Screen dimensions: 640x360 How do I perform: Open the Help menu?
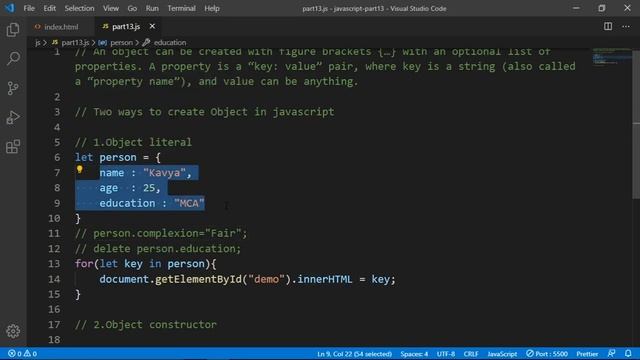(x=212, y=8)
